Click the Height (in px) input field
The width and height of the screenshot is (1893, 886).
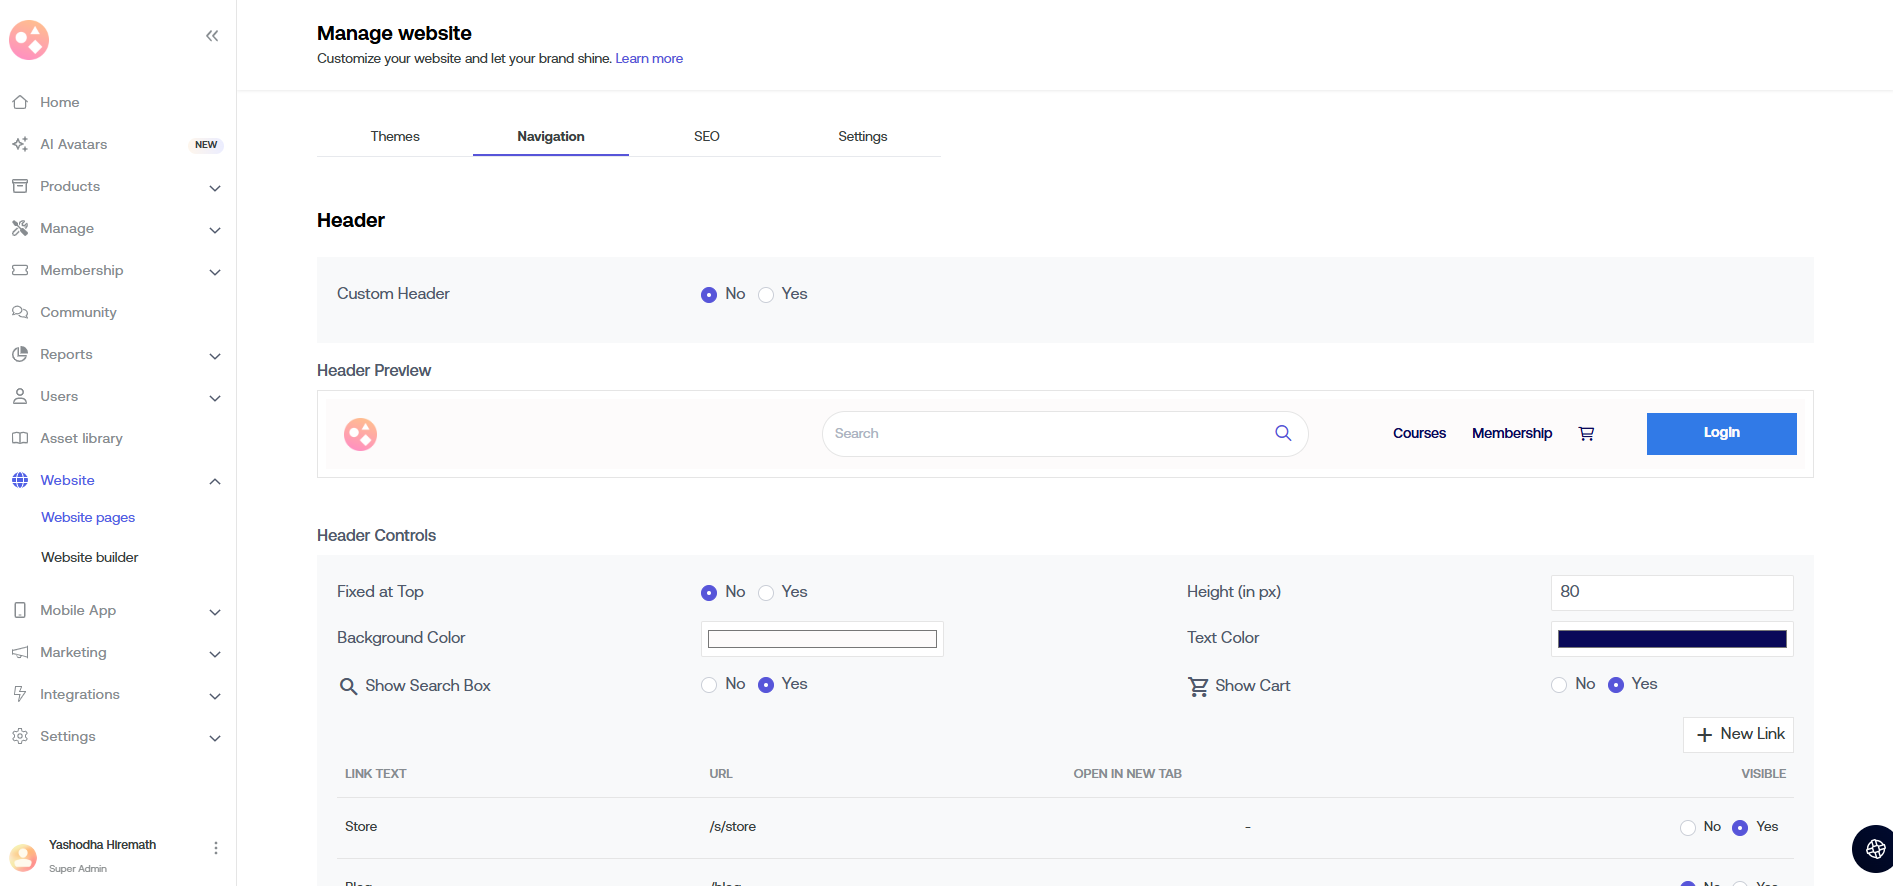(x=1671, y=592)
